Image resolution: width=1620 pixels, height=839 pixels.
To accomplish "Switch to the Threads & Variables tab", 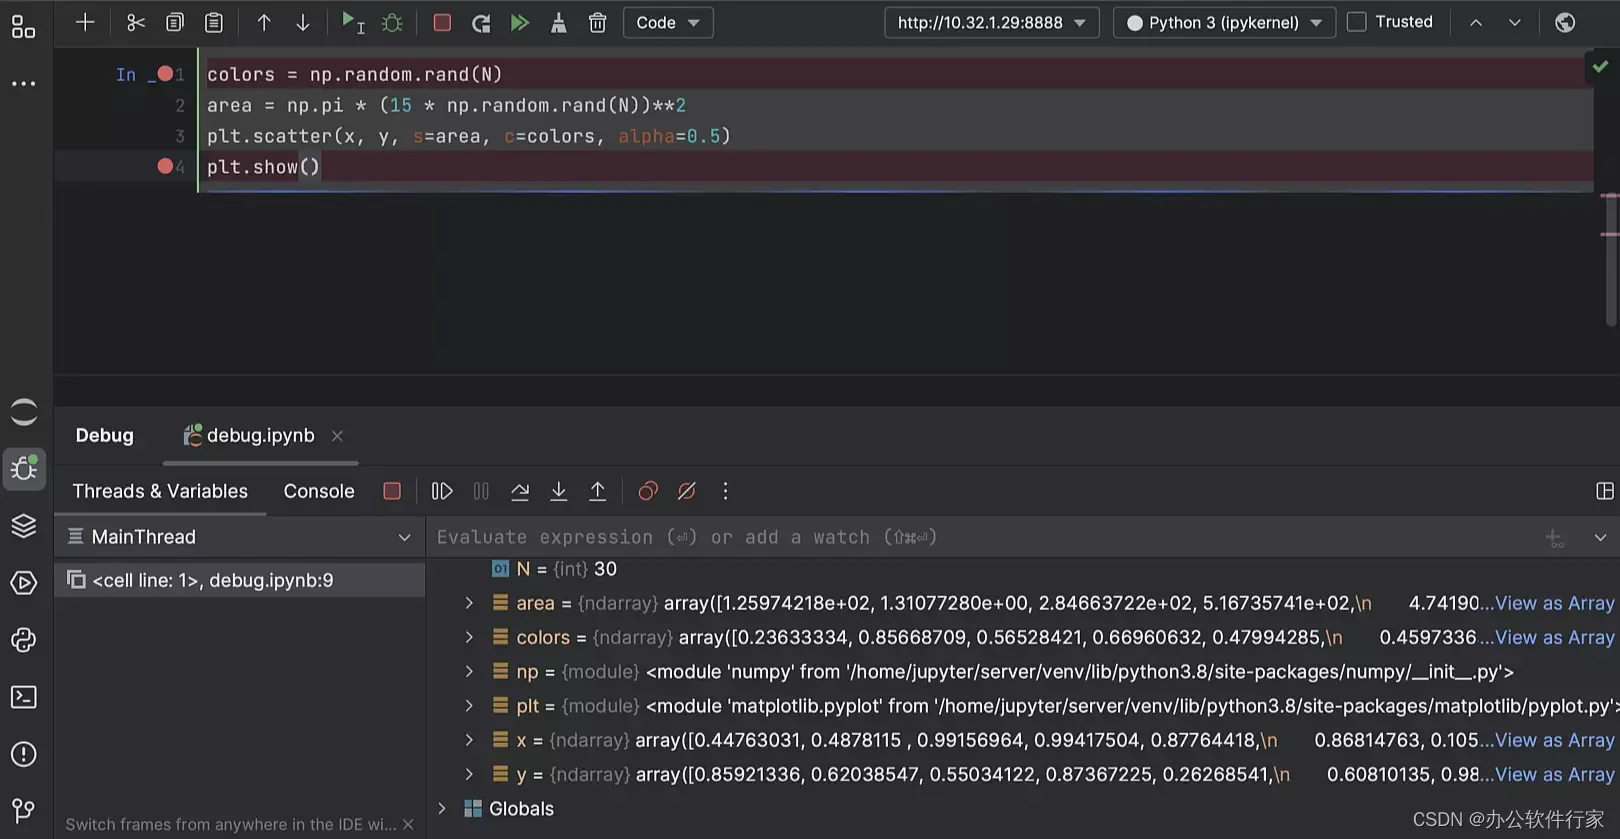I will (160, 491).
